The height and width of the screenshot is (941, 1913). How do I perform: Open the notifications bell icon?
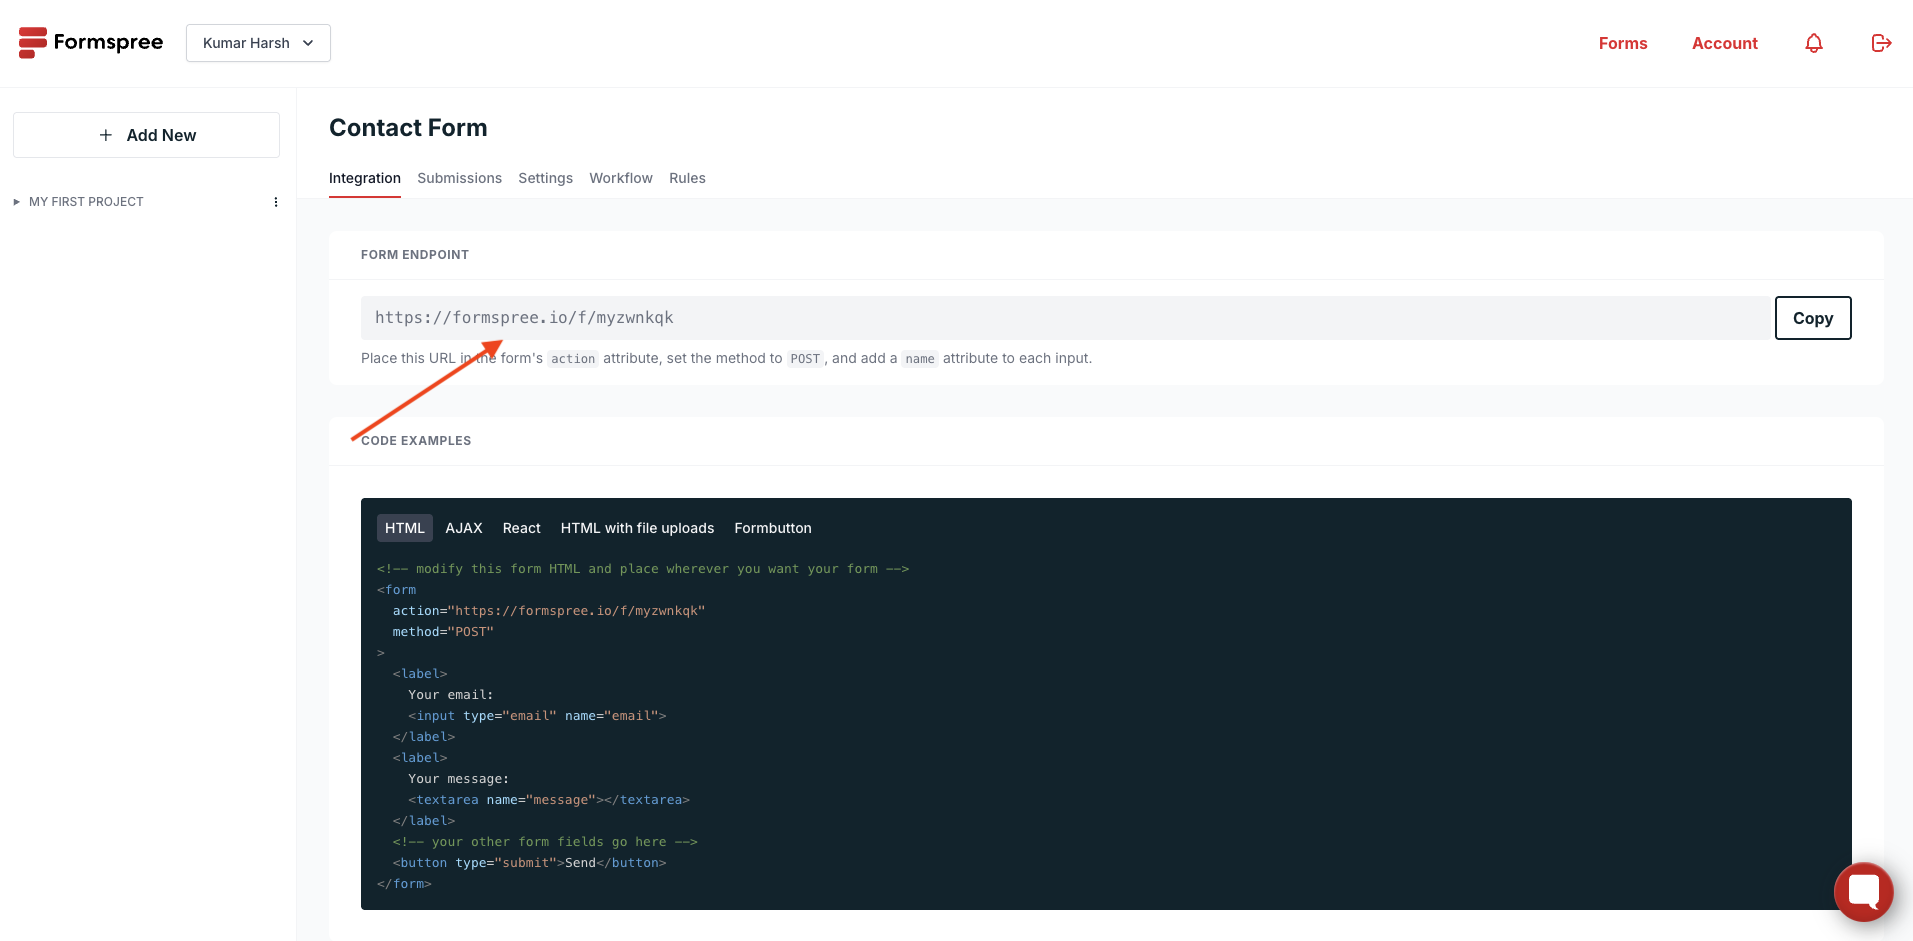[x=1813, y=43]
